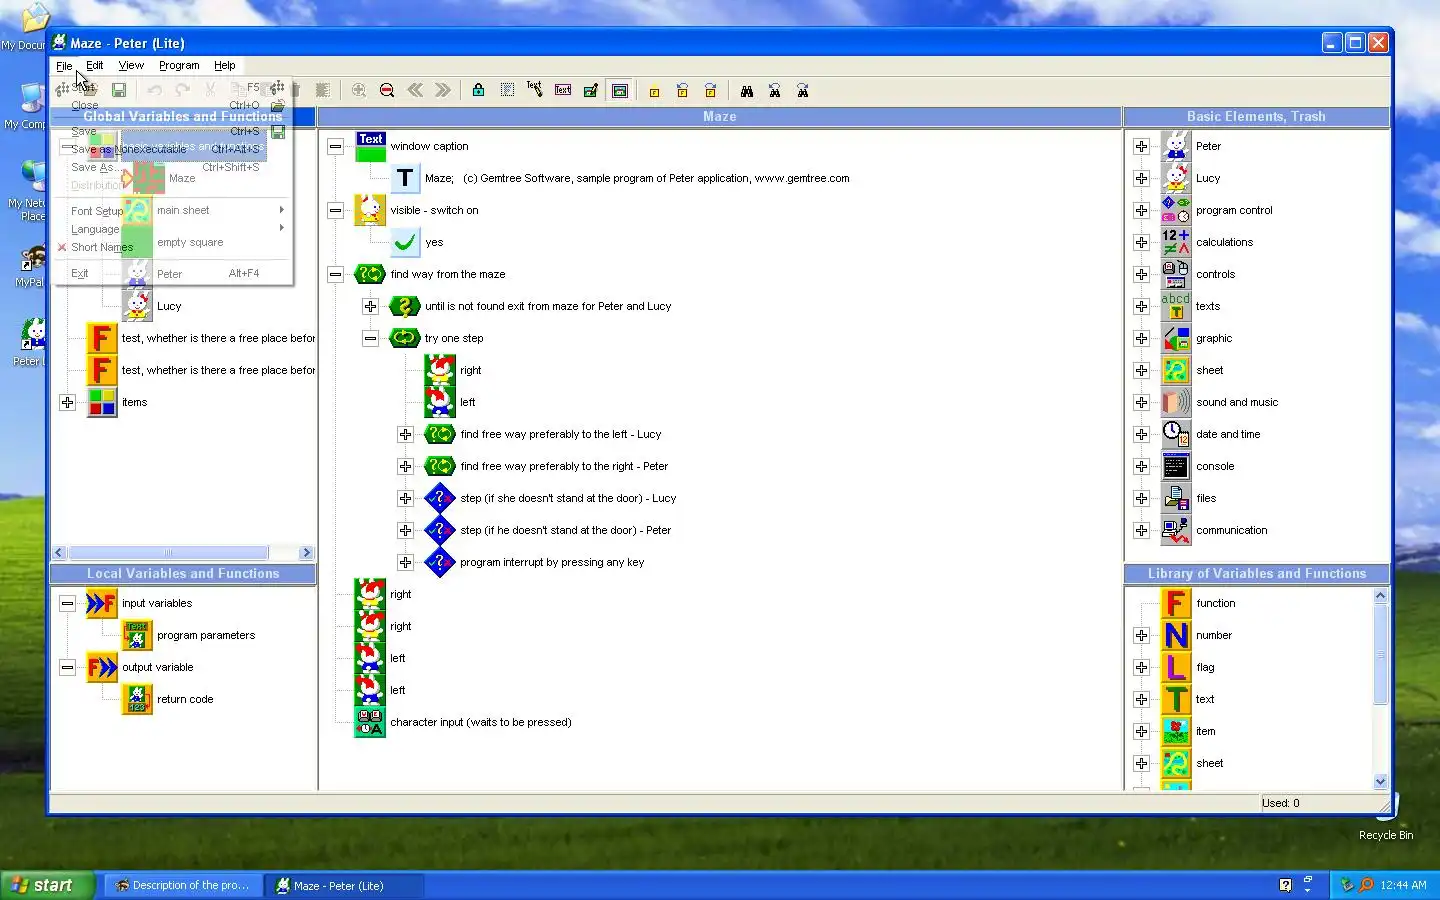The height and width of the screenshot is (900, 1440).
Task: Select the Text window caption icon
Action: (x=371, y=146)
